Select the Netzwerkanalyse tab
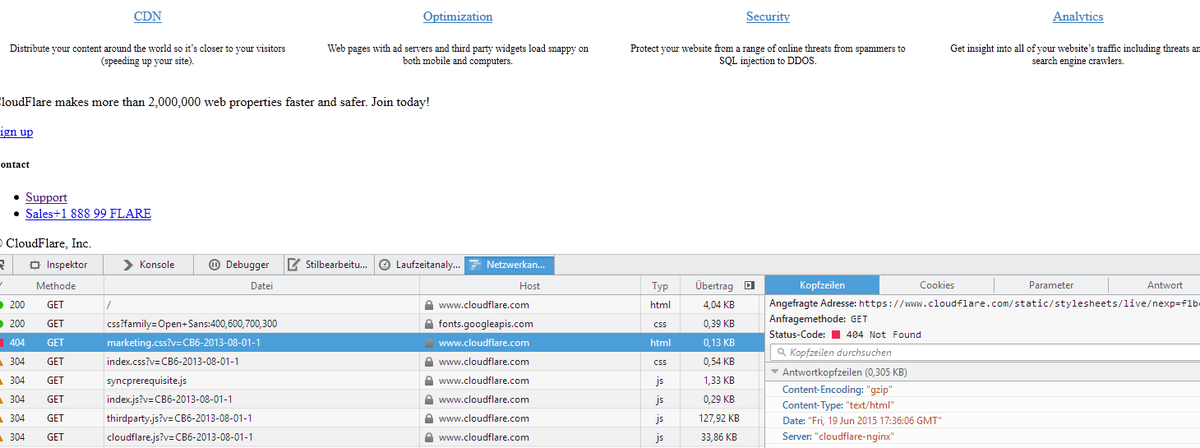 coord(510,265)
